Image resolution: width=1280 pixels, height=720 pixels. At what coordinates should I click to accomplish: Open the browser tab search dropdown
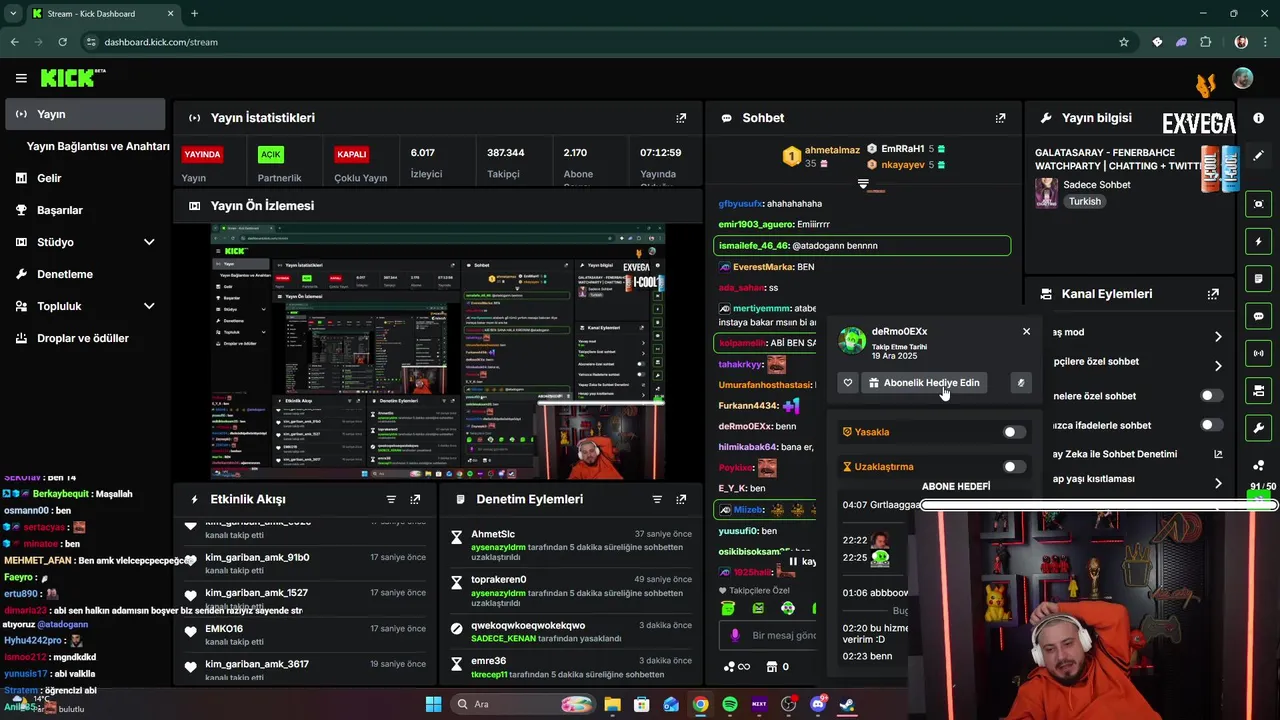[13, 14]
